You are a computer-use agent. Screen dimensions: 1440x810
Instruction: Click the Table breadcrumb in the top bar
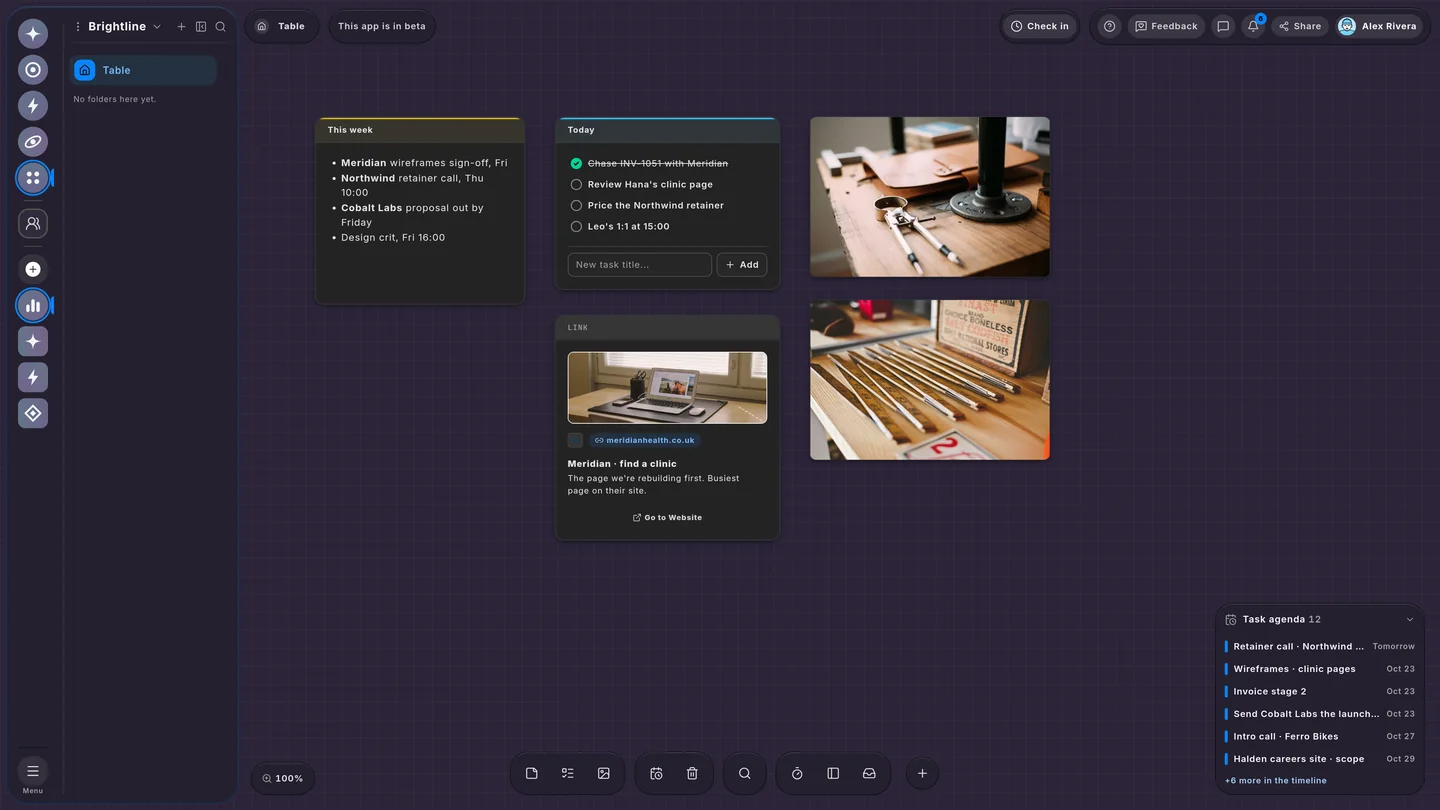(281, 26)
